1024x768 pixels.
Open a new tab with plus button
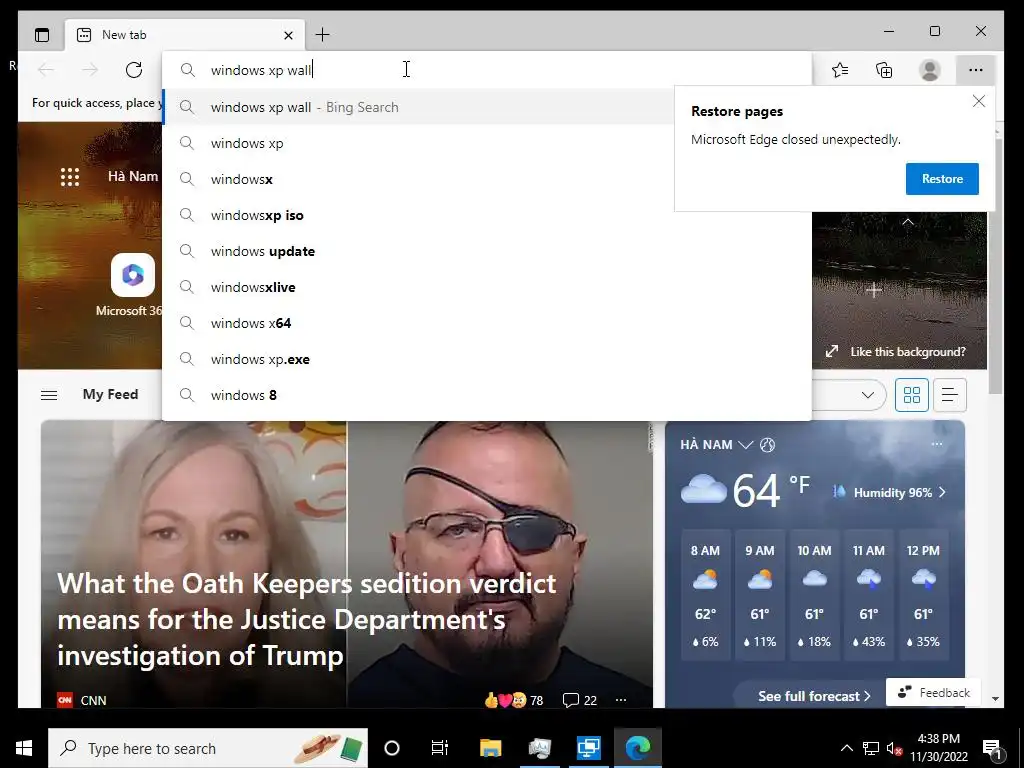tap(322, 35)
